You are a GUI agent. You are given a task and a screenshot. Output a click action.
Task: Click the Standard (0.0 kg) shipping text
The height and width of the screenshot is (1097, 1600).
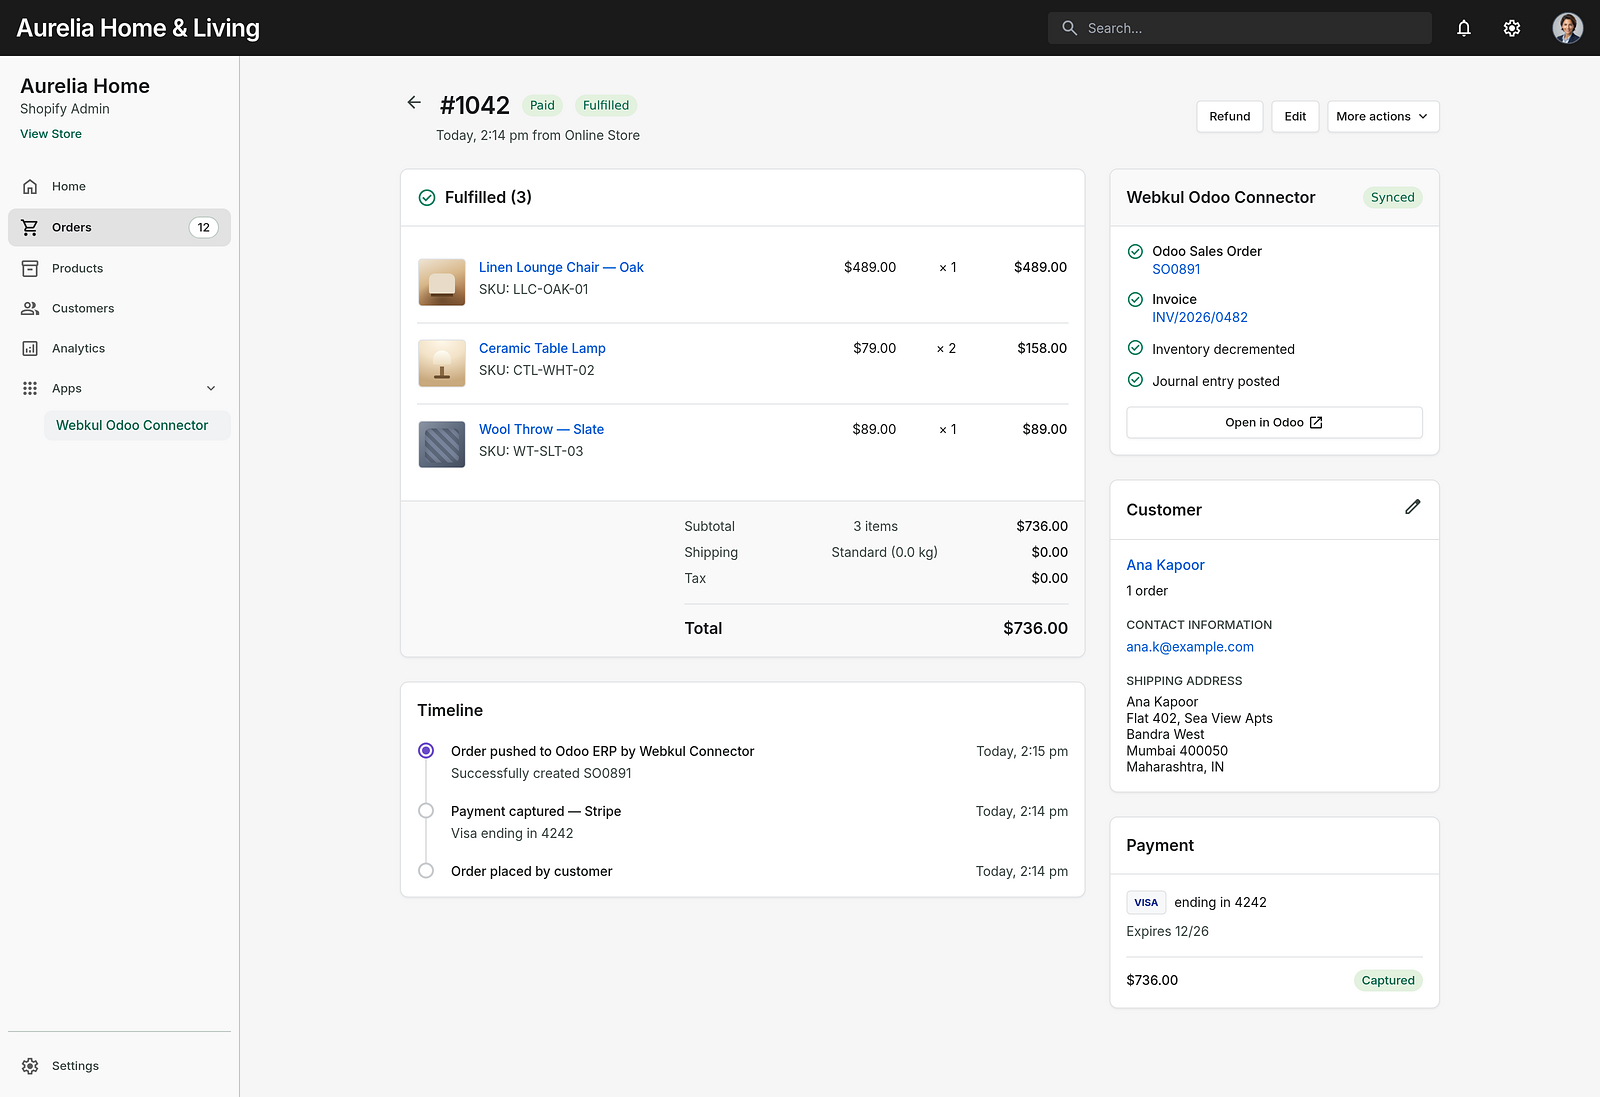pyautogui.click(x=884, y=552)
